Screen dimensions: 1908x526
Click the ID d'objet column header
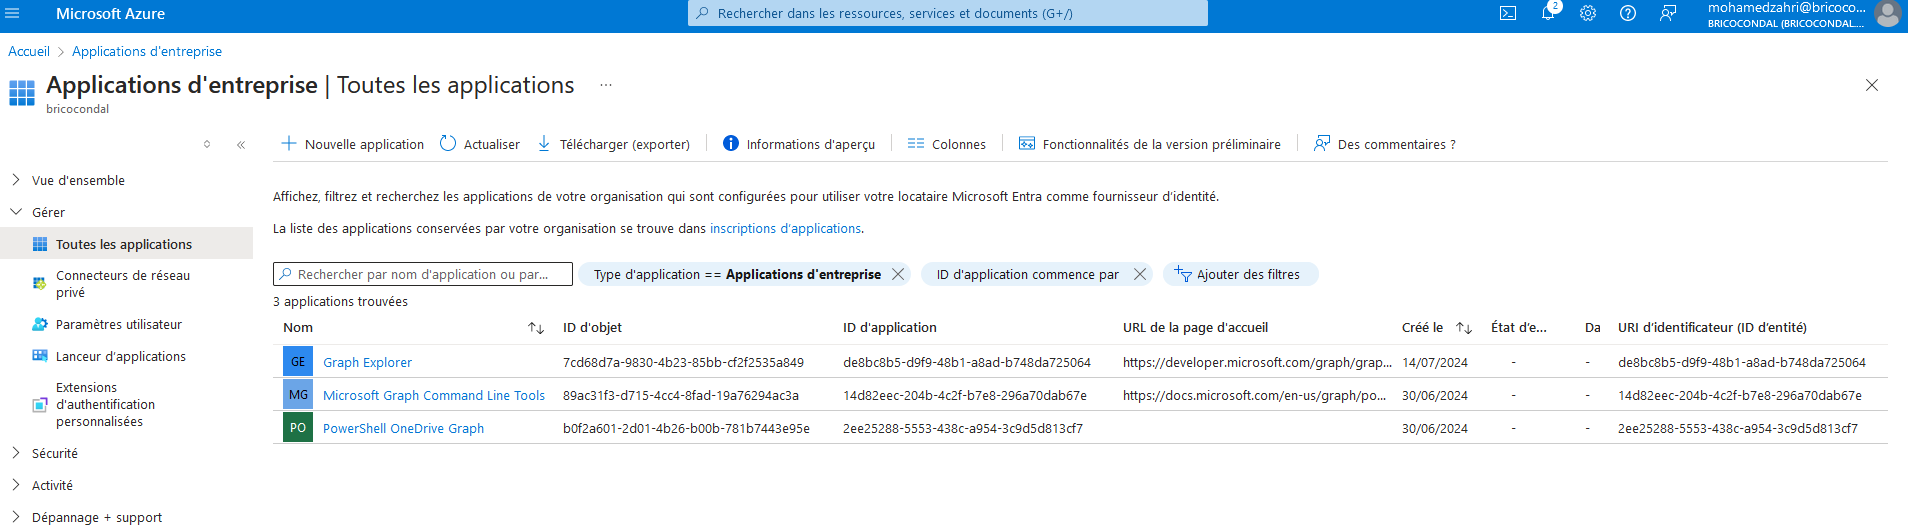(592, 327)
